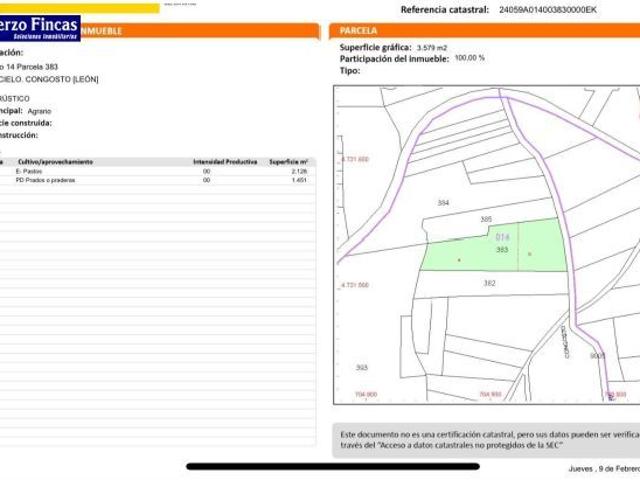Click the catastral reference number 24059A014003830000EK
The height and width of the screenshot is (480, 640).
[x=548, y=10]
